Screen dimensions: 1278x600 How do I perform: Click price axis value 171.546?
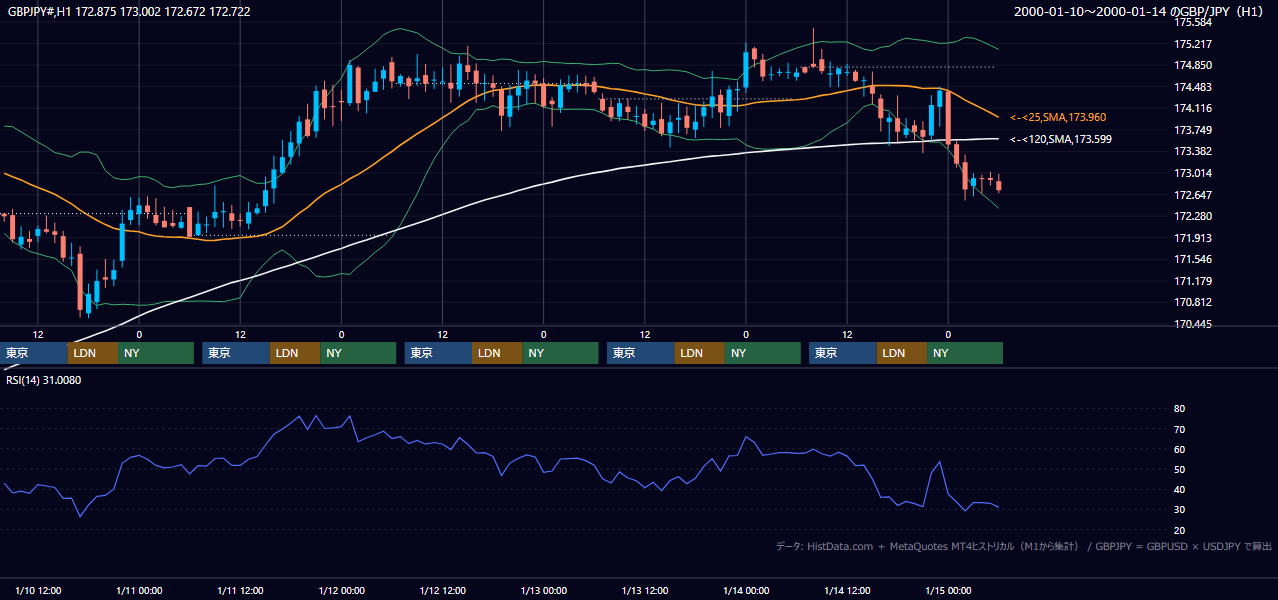pyautogui.click(x=1193, y=259)
